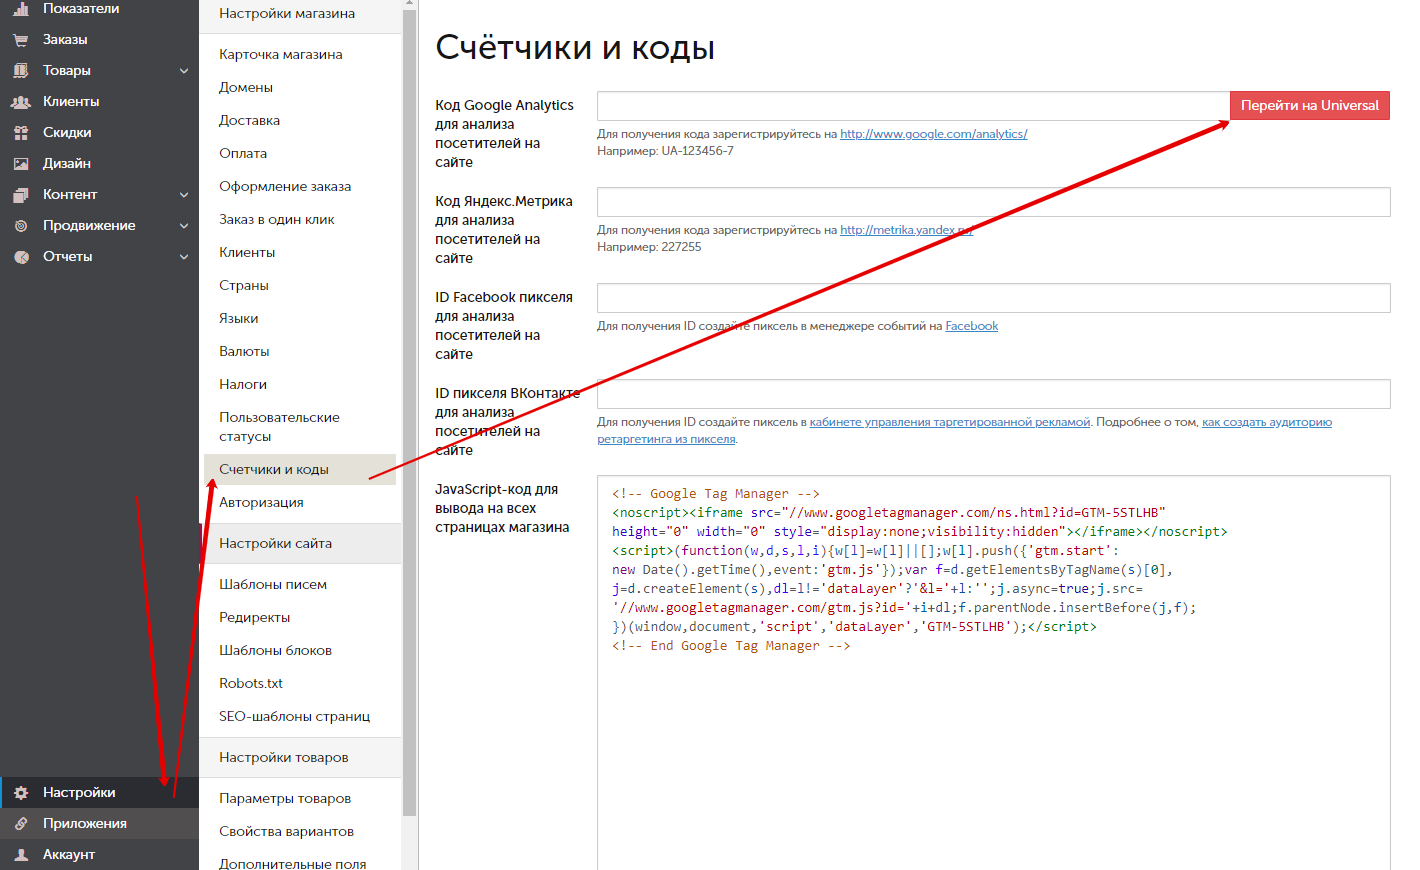Click the Заказы cart icon

click(x=21, y=40)
